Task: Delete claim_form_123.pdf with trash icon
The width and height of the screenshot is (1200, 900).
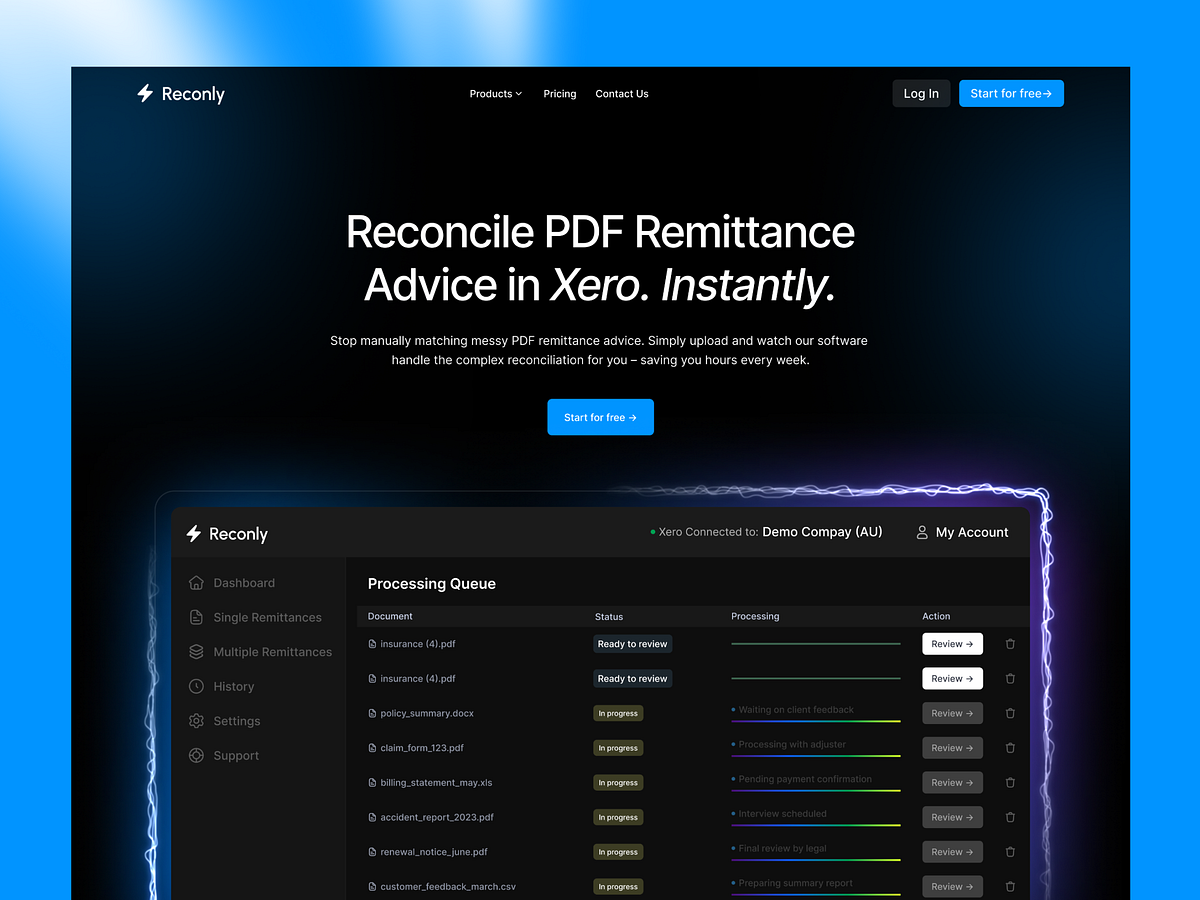Action: [x=1010, y=748]
